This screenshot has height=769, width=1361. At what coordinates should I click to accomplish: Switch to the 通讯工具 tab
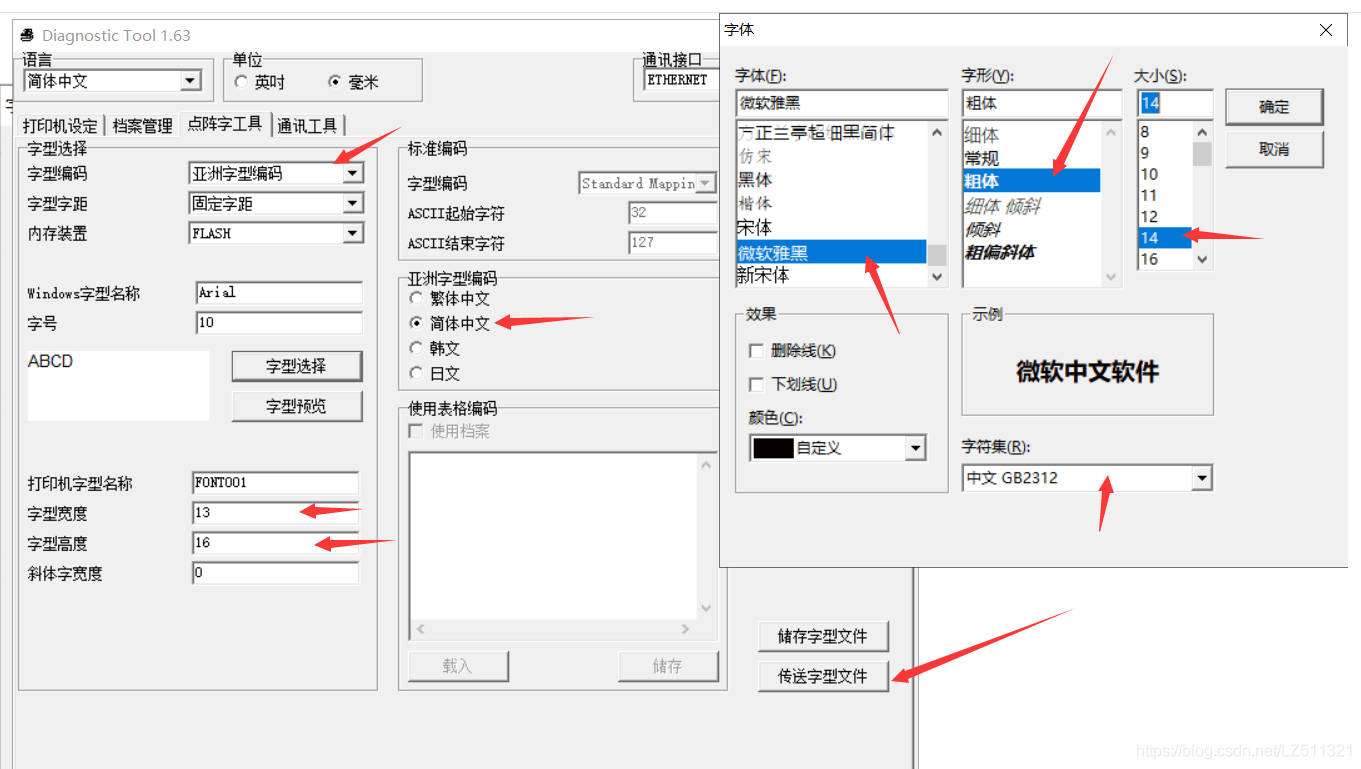click(308, 126)
